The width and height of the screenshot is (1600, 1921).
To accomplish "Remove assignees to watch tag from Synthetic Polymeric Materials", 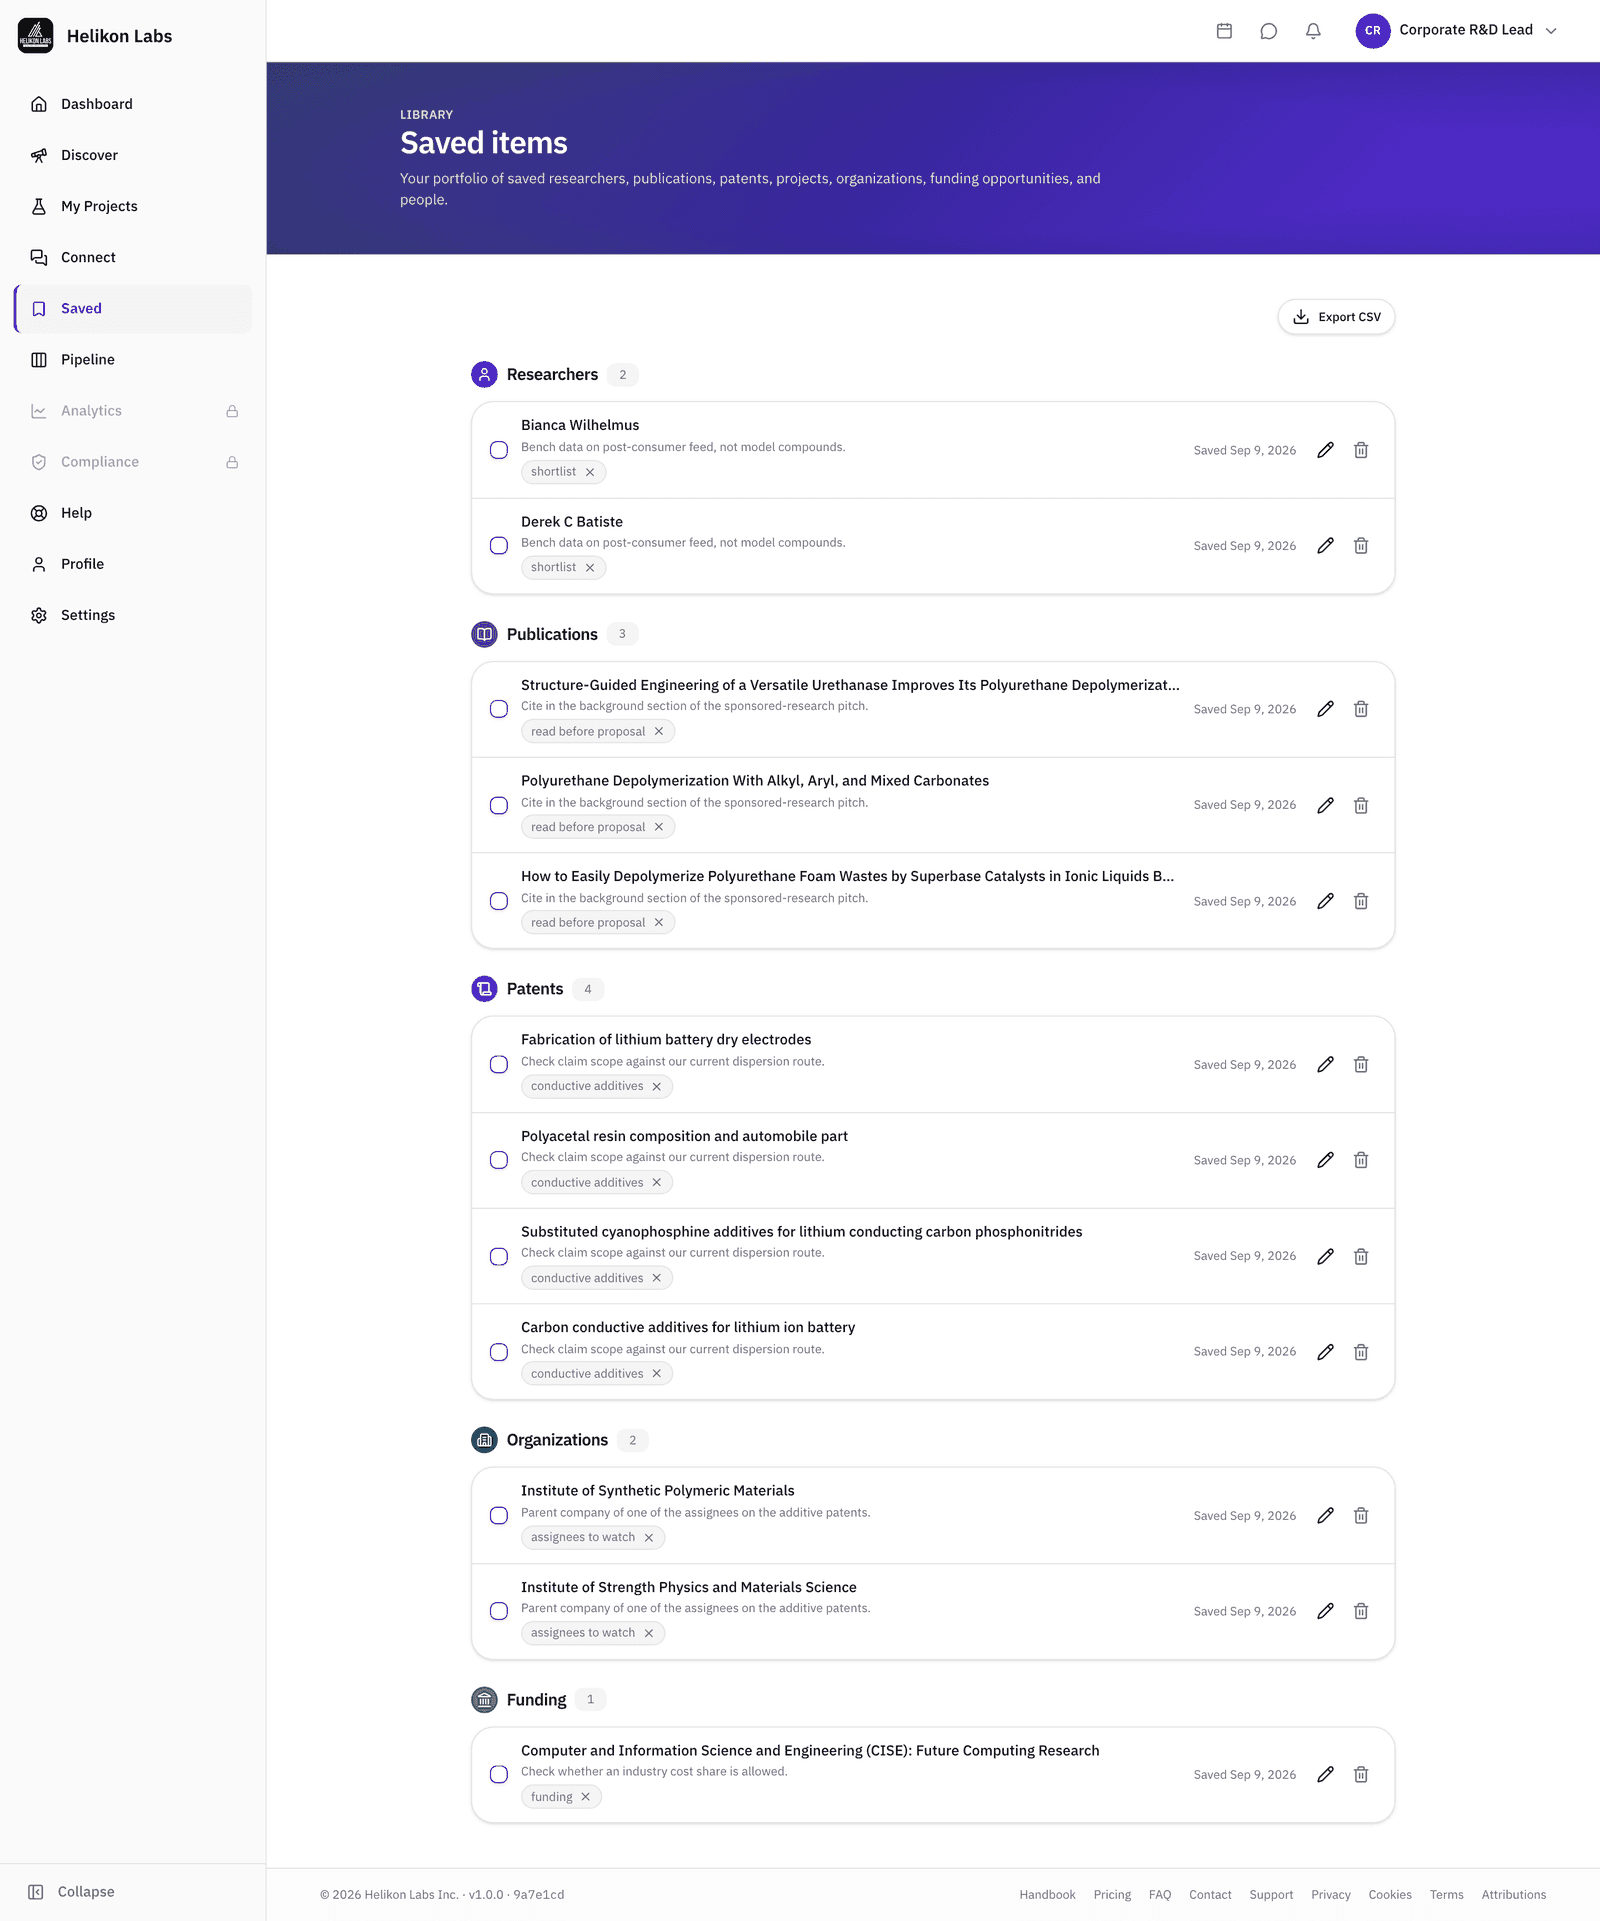I will tap(649, 1538).
